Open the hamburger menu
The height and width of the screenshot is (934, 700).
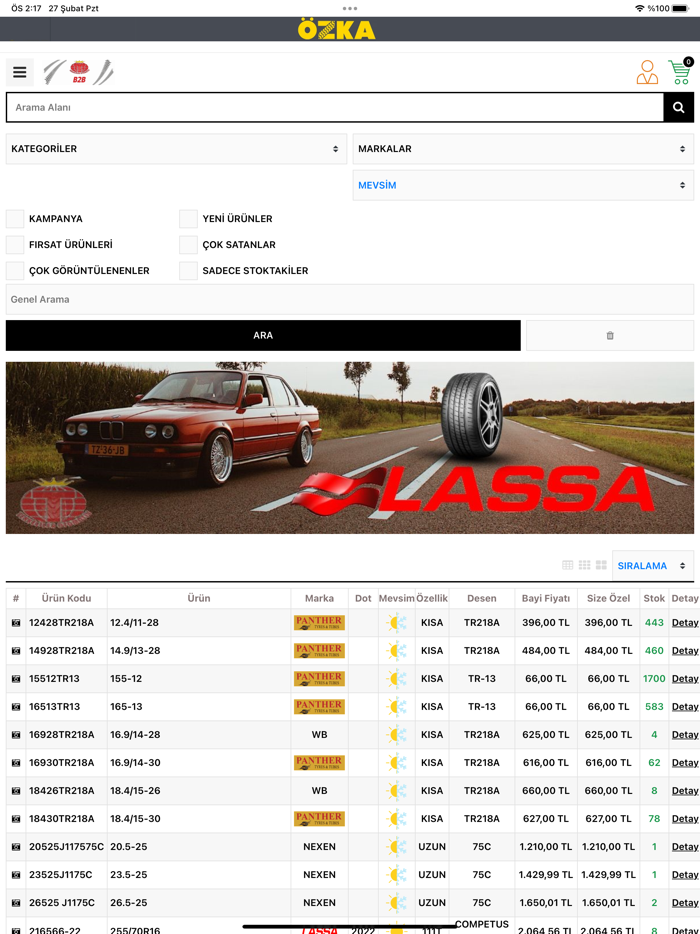coord(19,73)
